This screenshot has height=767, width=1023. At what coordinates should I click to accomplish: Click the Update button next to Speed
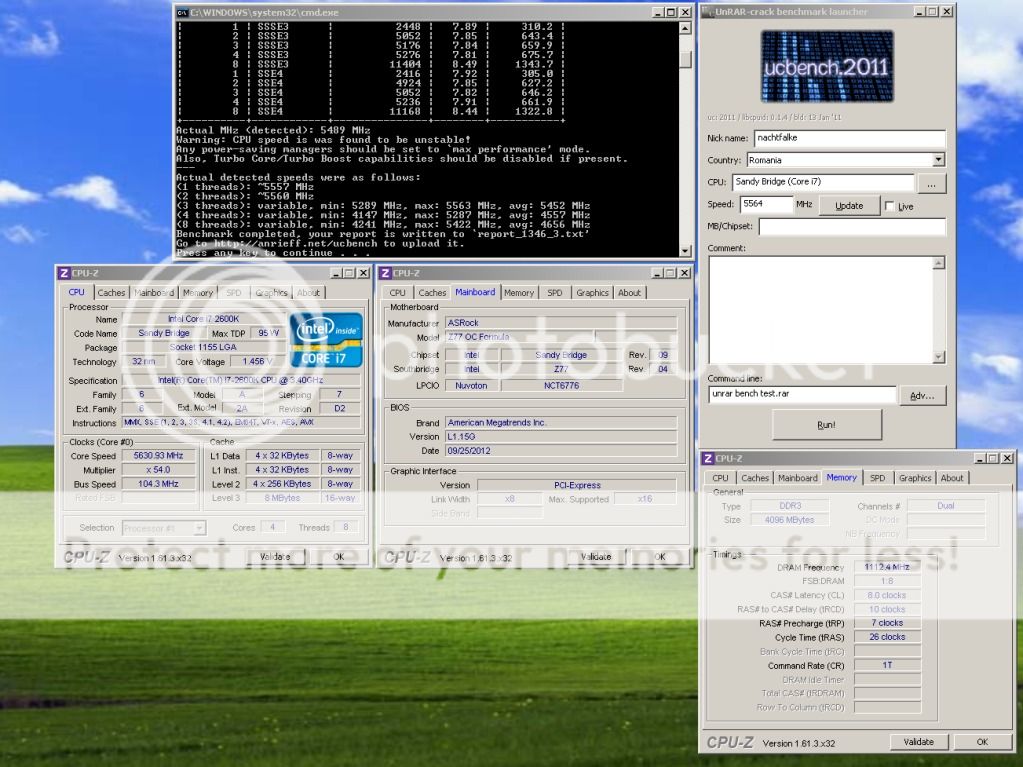848,205
